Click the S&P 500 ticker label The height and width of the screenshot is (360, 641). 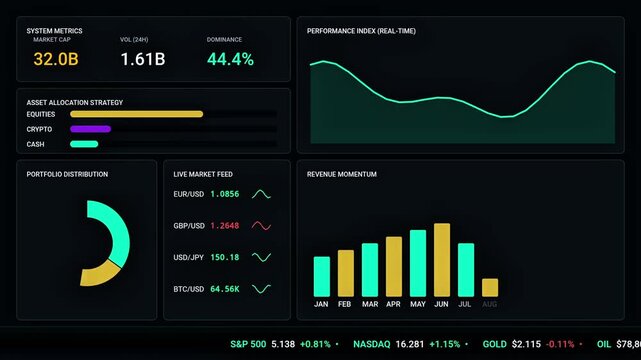click(x=248, y=344)
